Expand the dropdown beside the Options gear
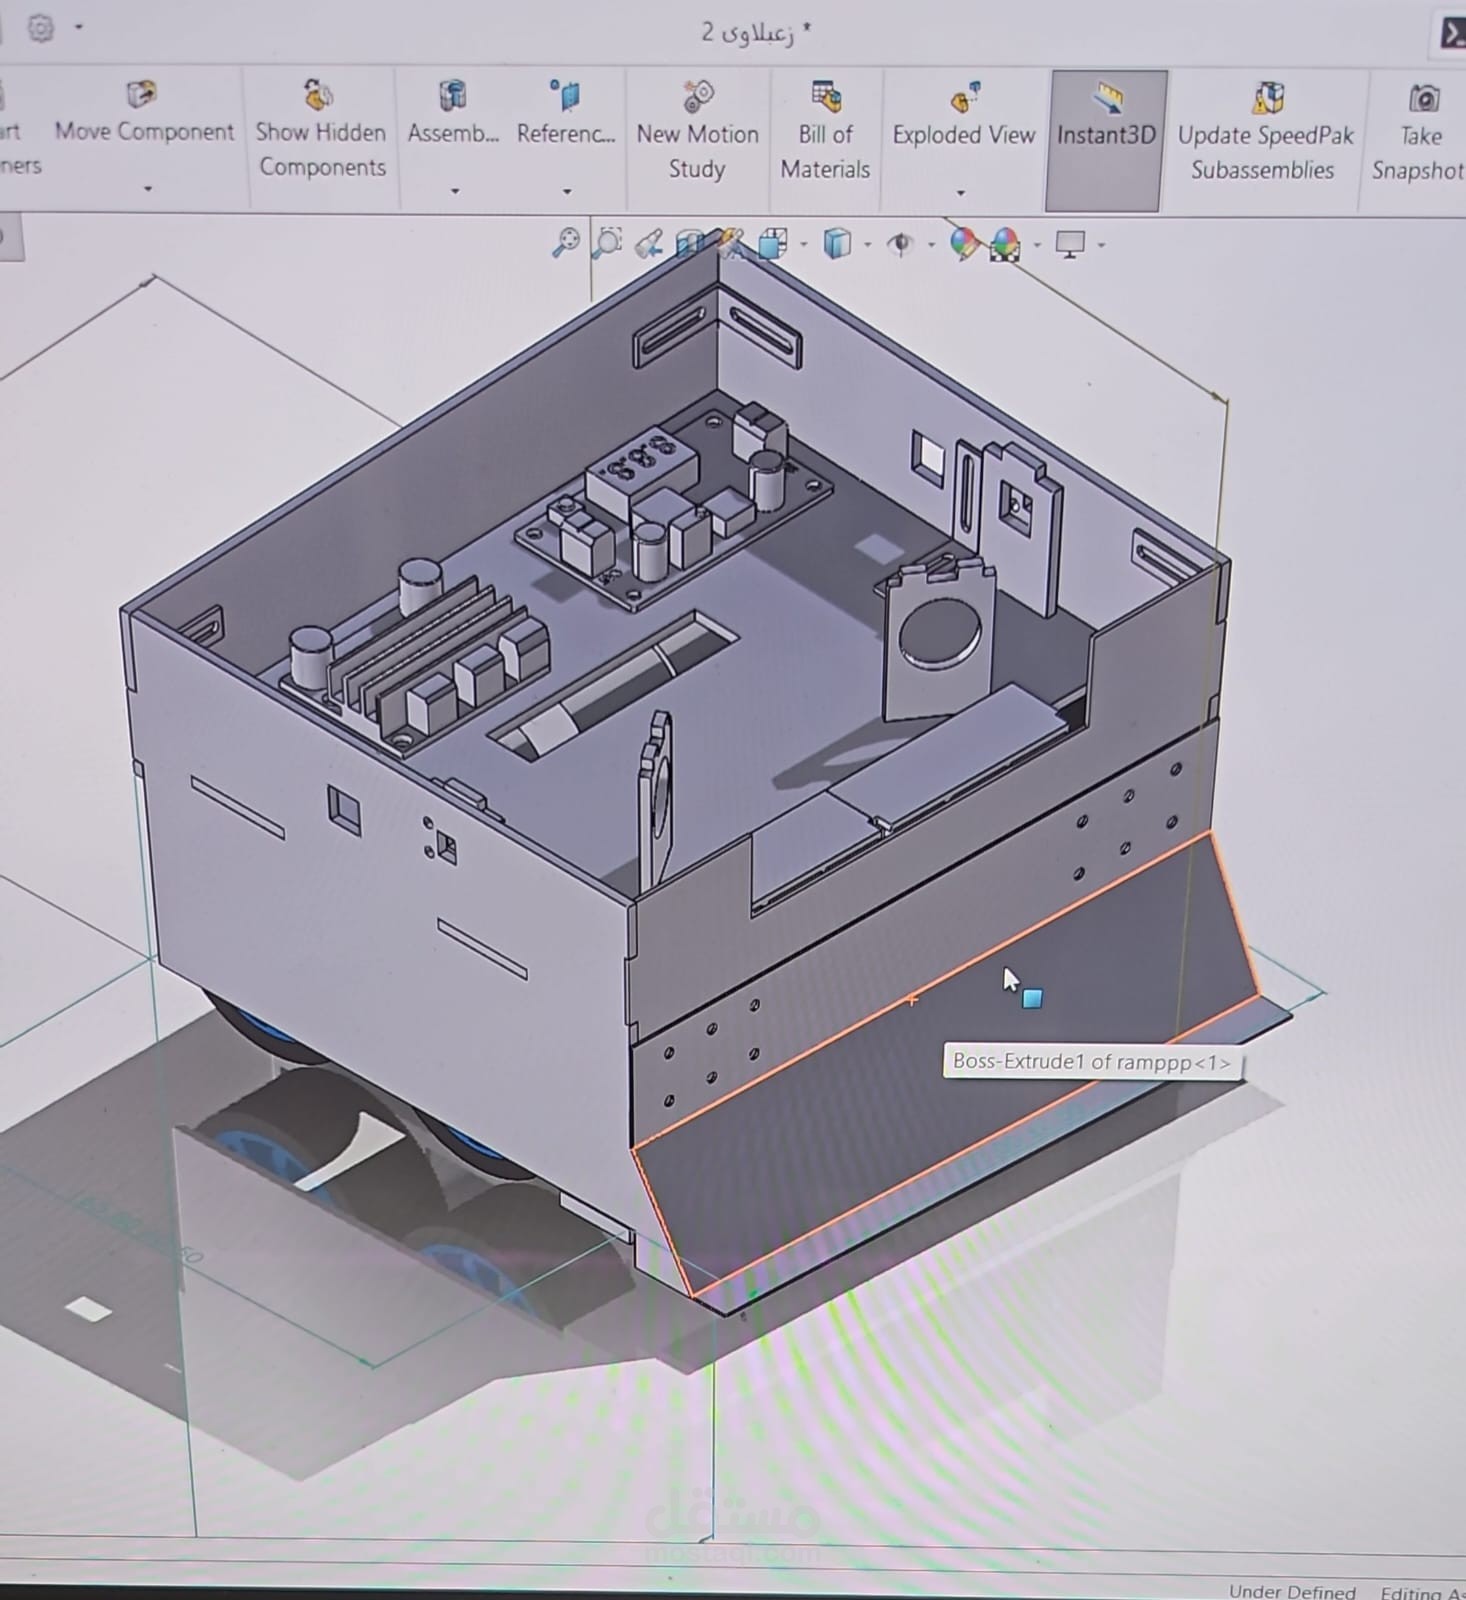The image size is (1466, 1600). 79,28
